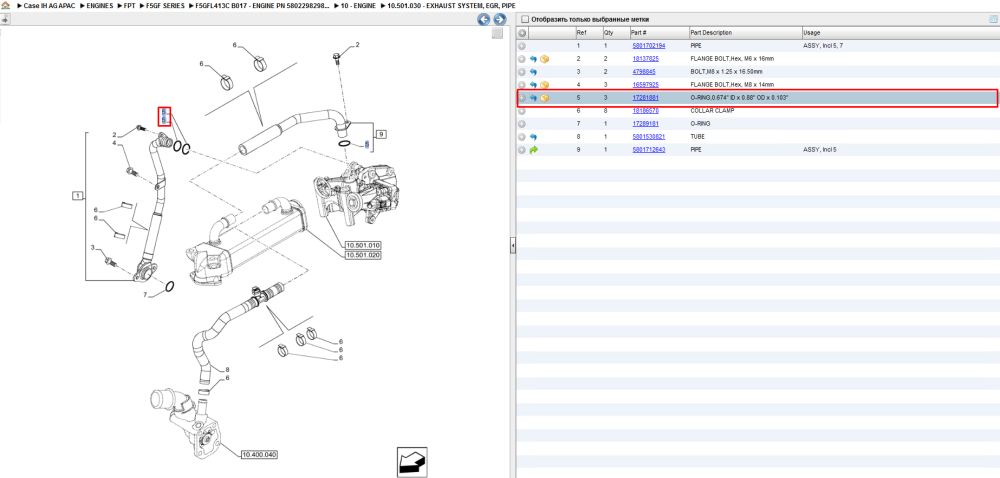The image size is (1000, 478).
Task: Click blue arrow icon for O-RING 17281881
Action: tap(533, 98)
